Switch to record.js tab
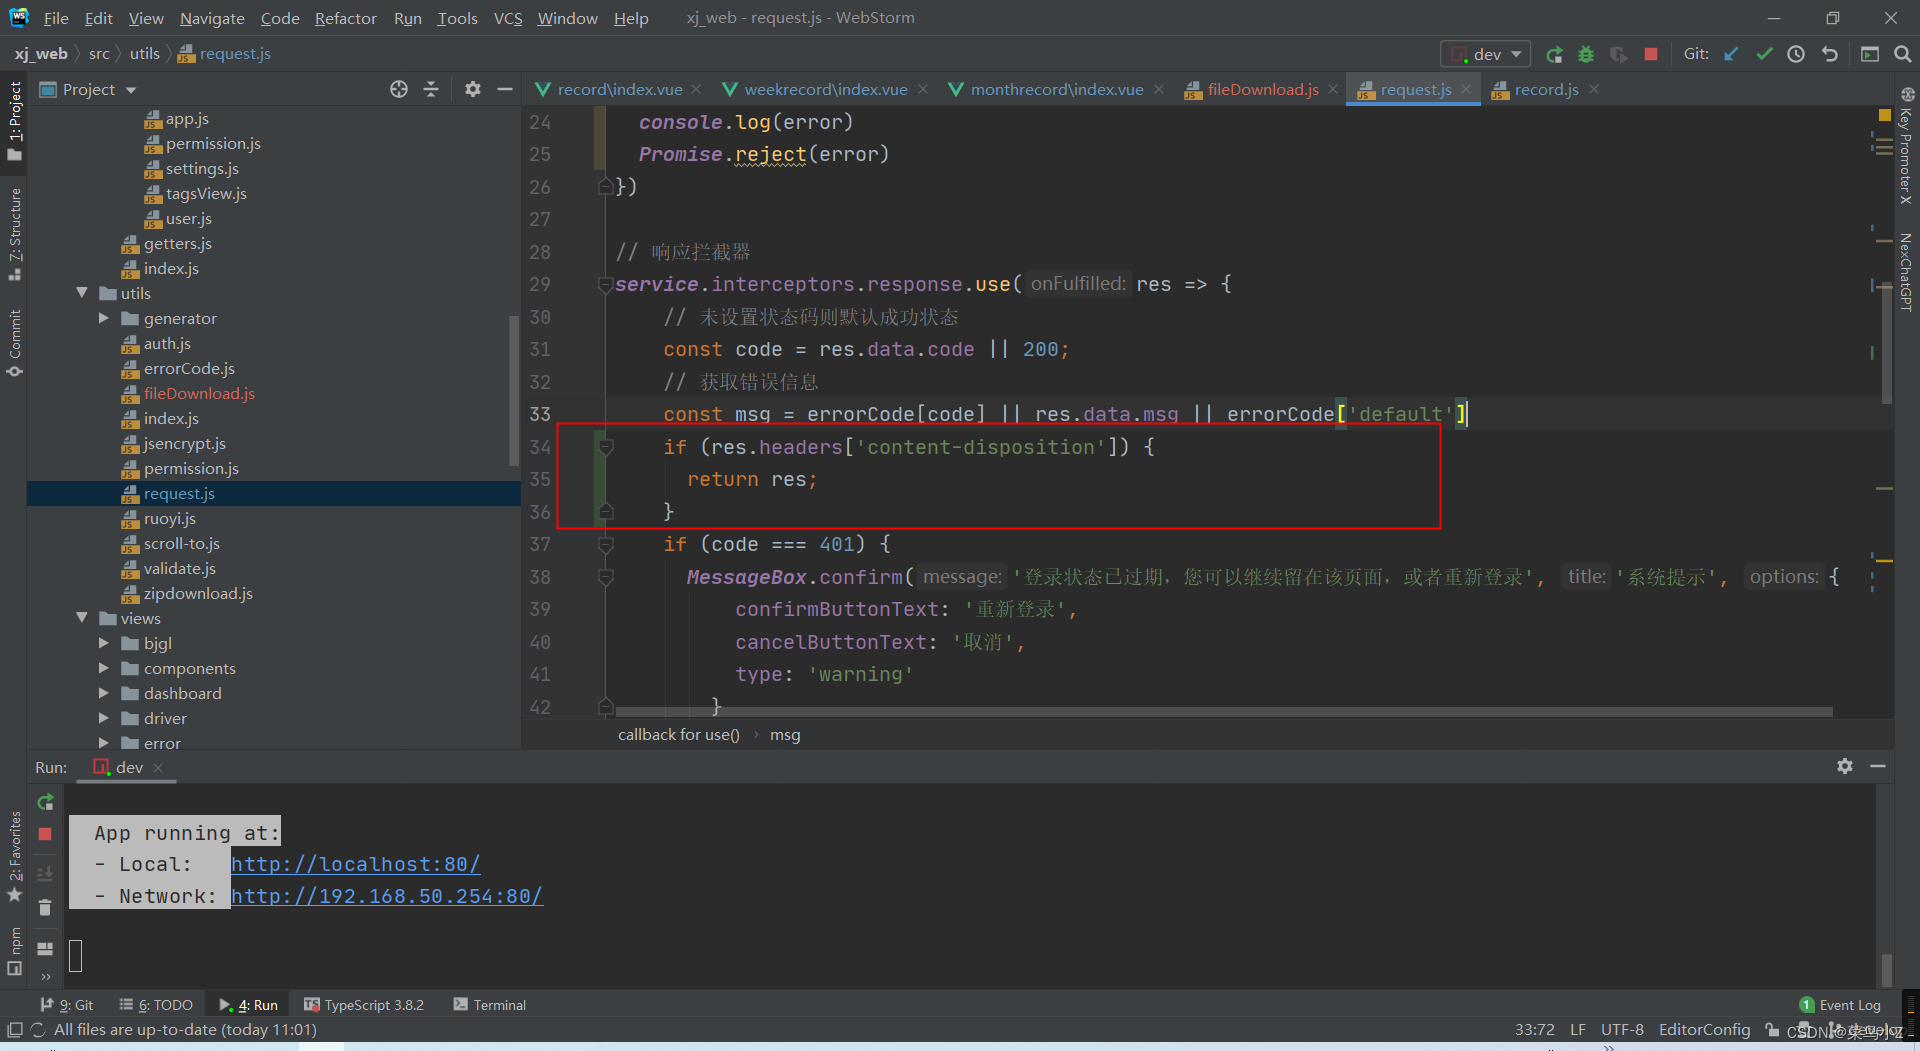The image size is (1920, 1051). [x=1545, y=89]
